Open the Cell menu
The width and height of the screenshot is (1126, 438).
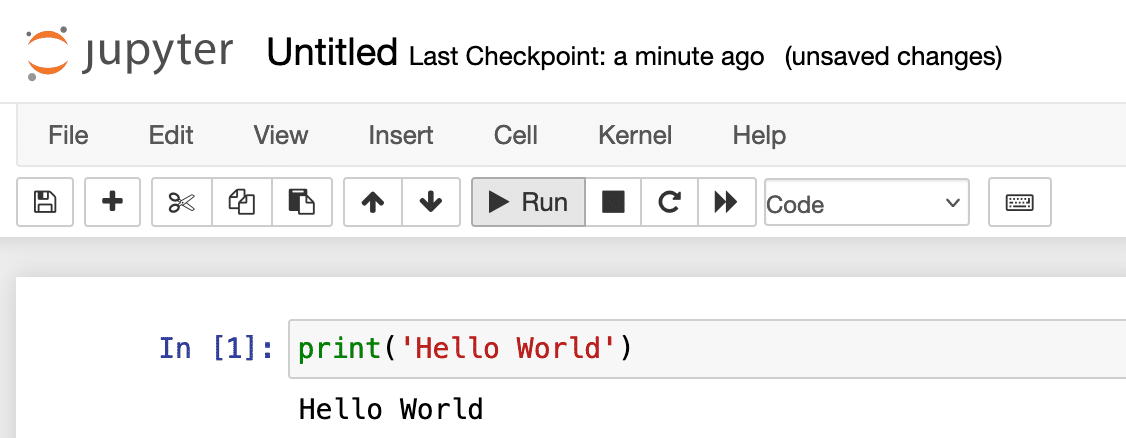(516, 135)
